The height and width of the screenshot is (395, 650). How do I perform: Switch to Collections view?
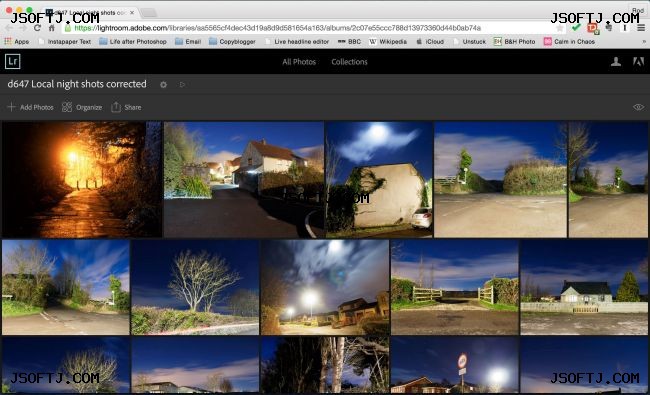(349, 62)
